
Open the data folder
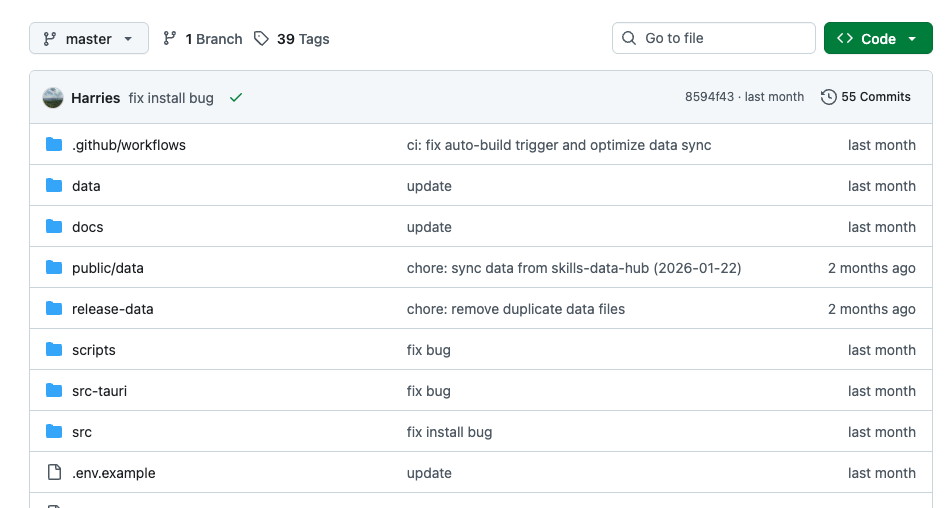click(86, 186)
